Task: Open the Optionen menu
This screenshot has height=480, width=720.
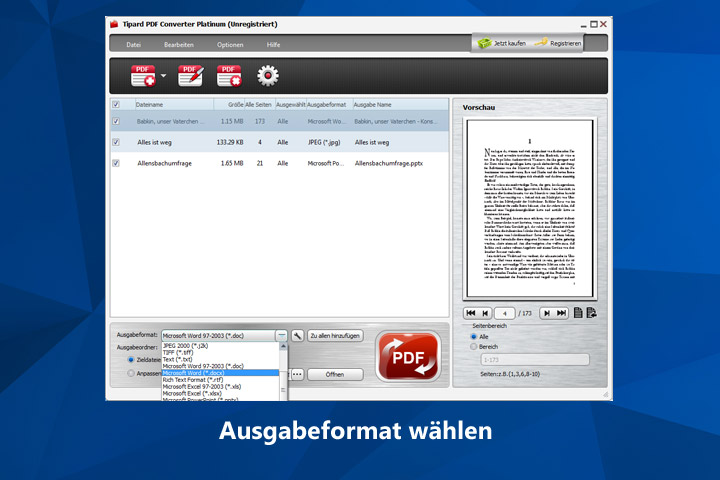Action: 230,45
